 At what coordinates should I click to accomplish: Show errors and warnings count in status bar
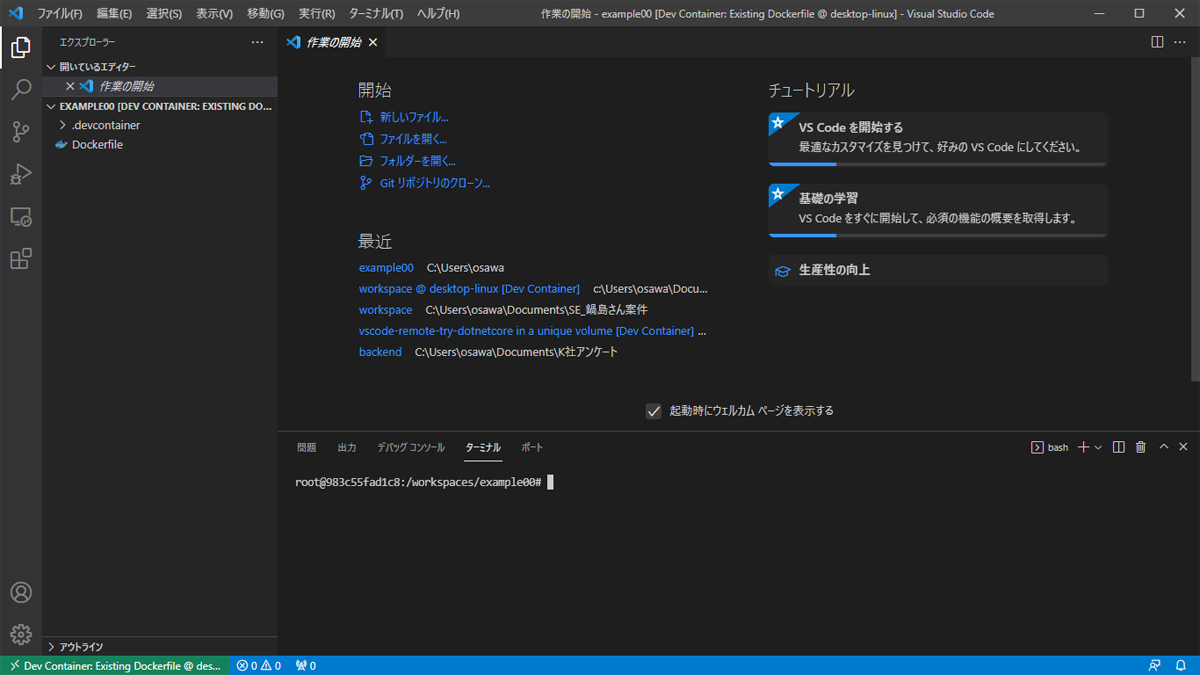(x=259, y=665)
